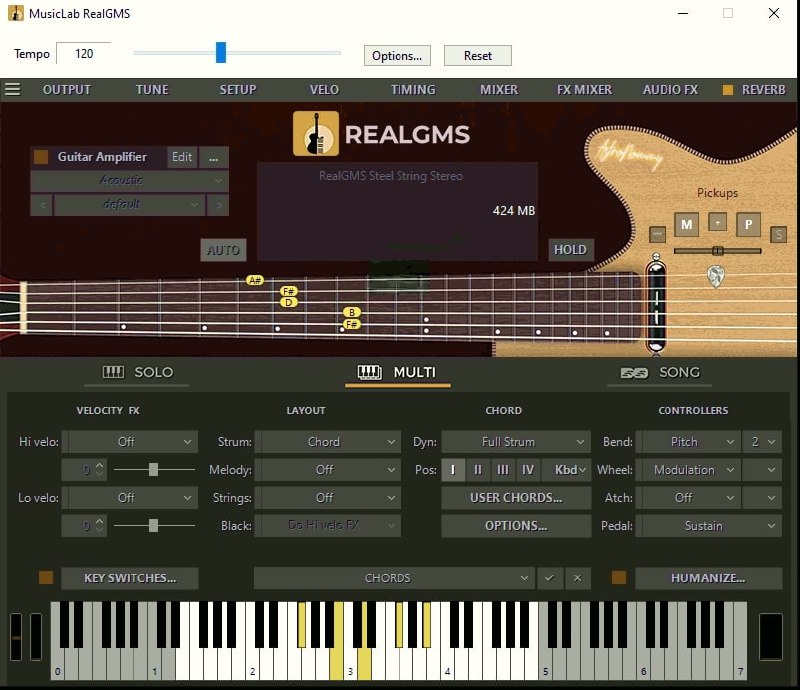Image resolution: width=800 pixels, height=690 pixels.
Task: Select the M pickup button
Action: [x=686, y=225]
